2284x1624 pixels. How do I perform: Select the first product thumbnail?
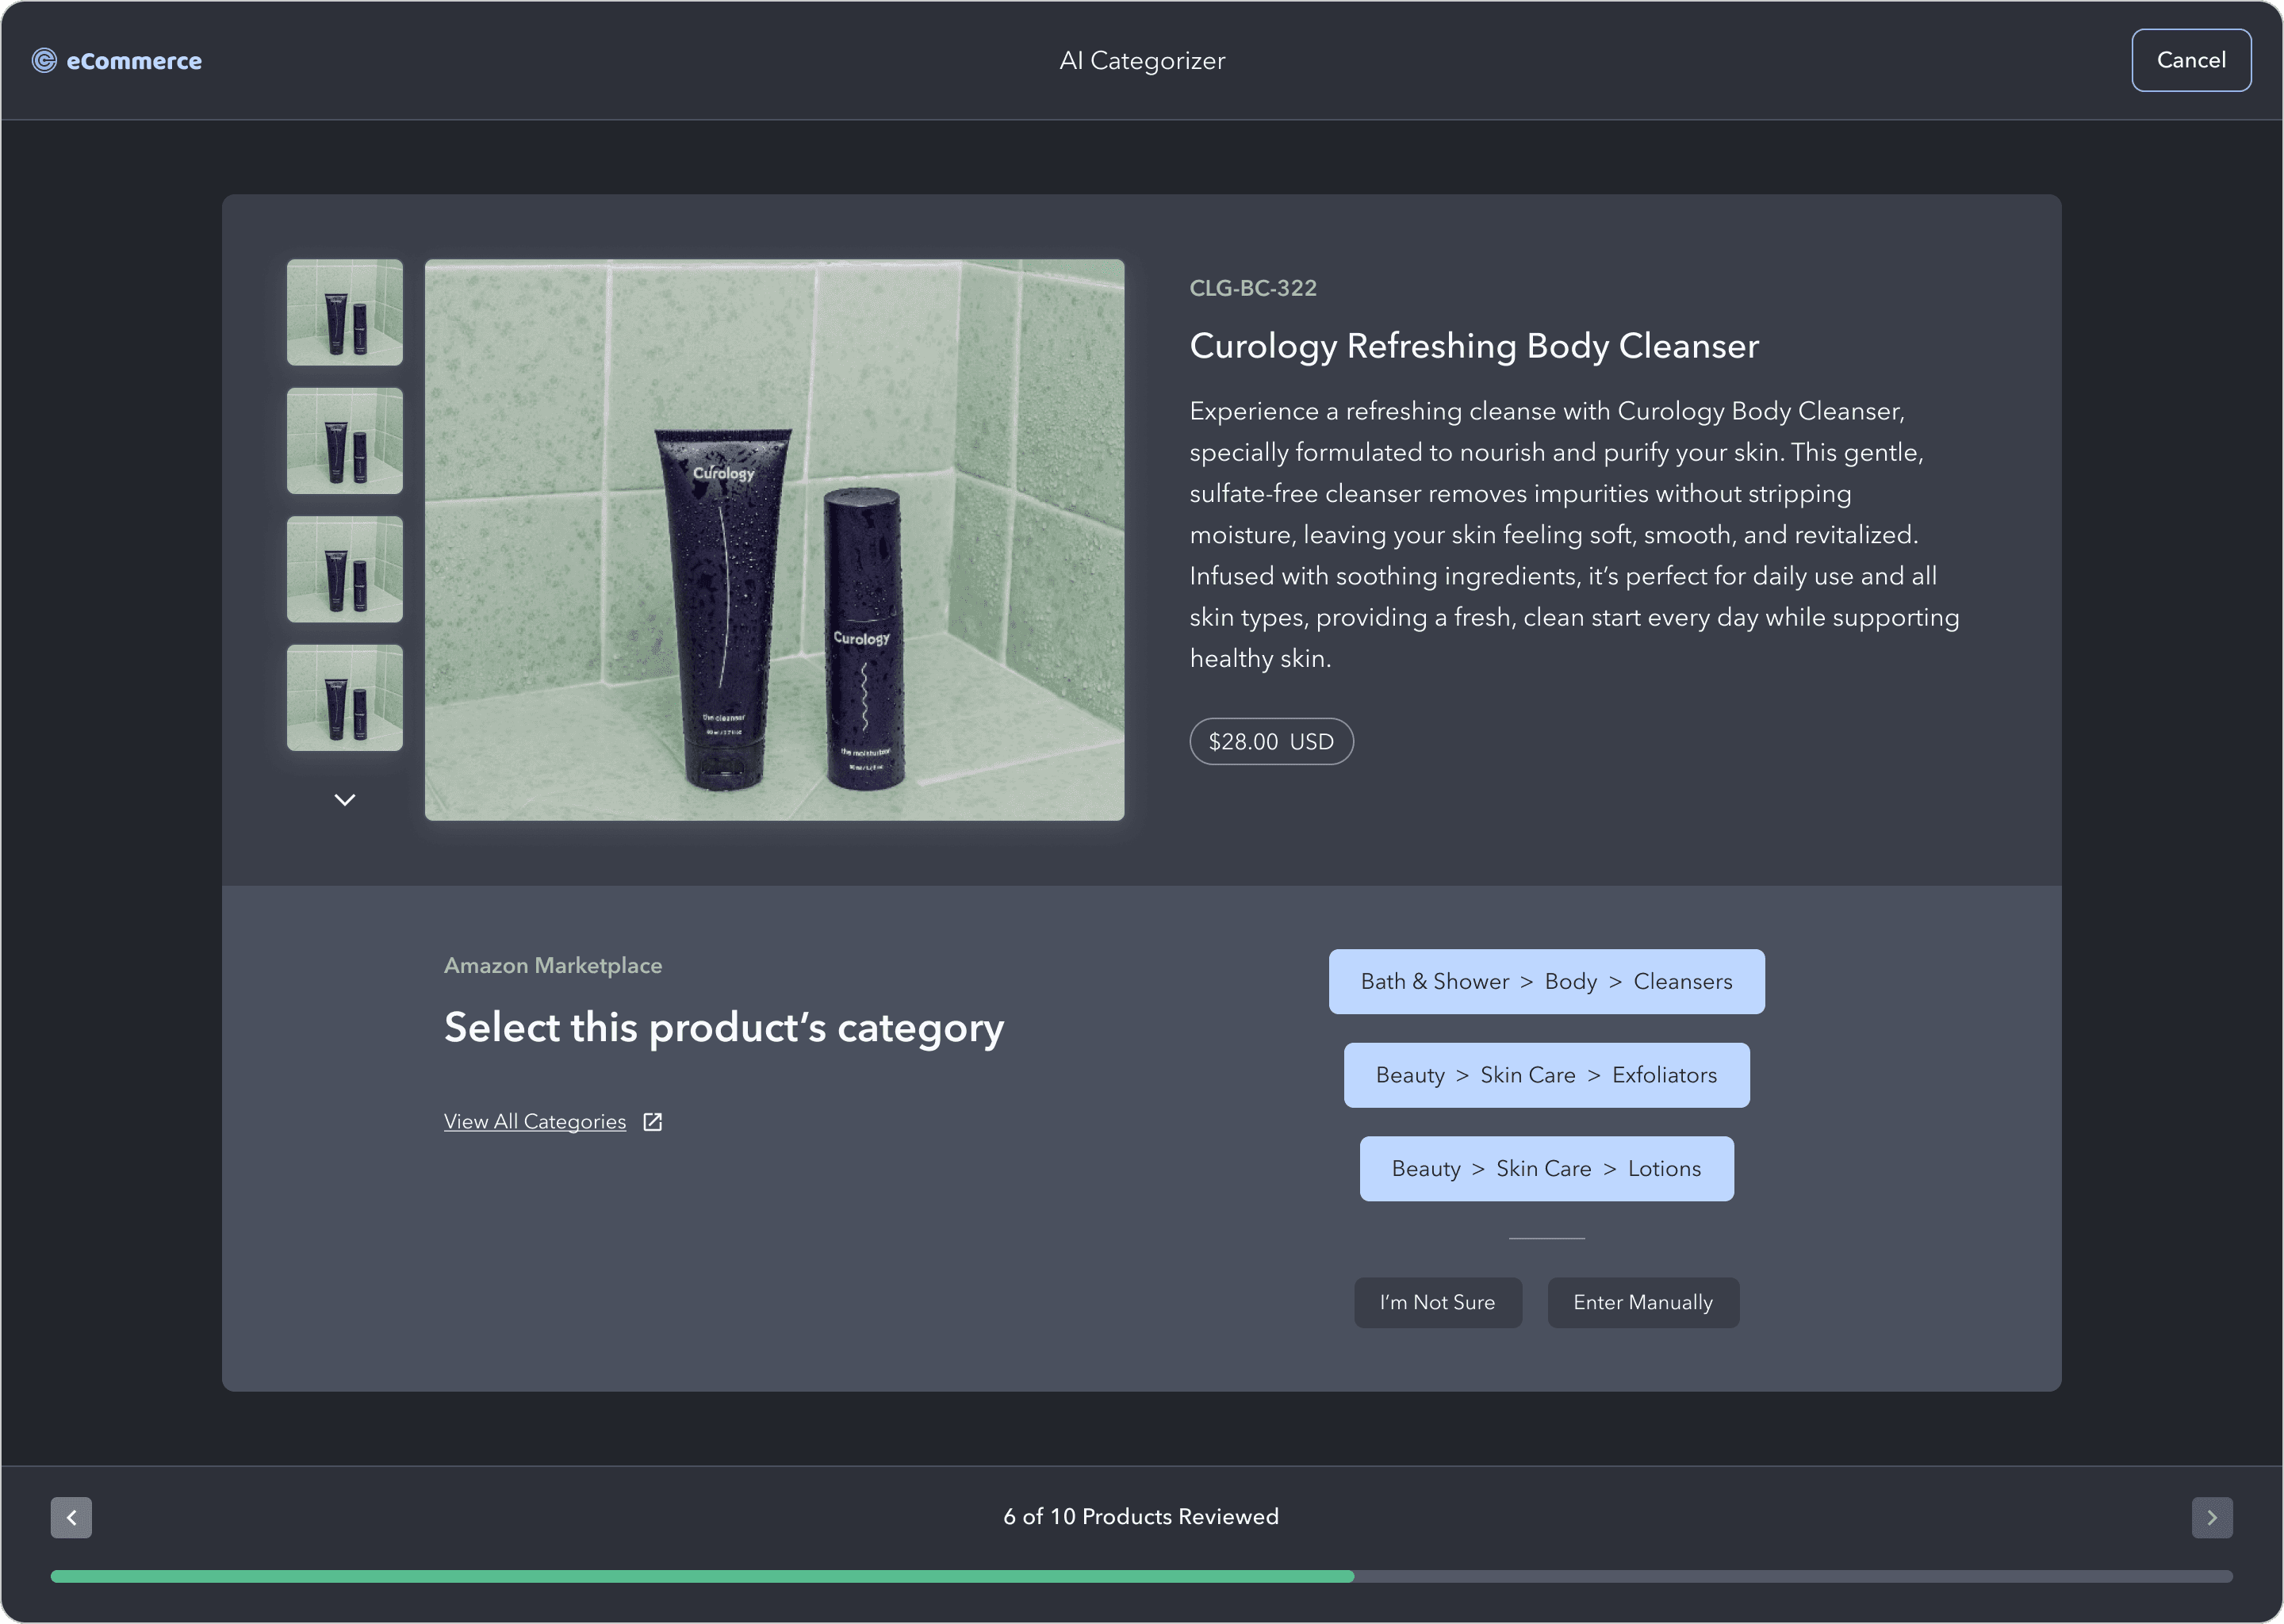coord(344,312)
